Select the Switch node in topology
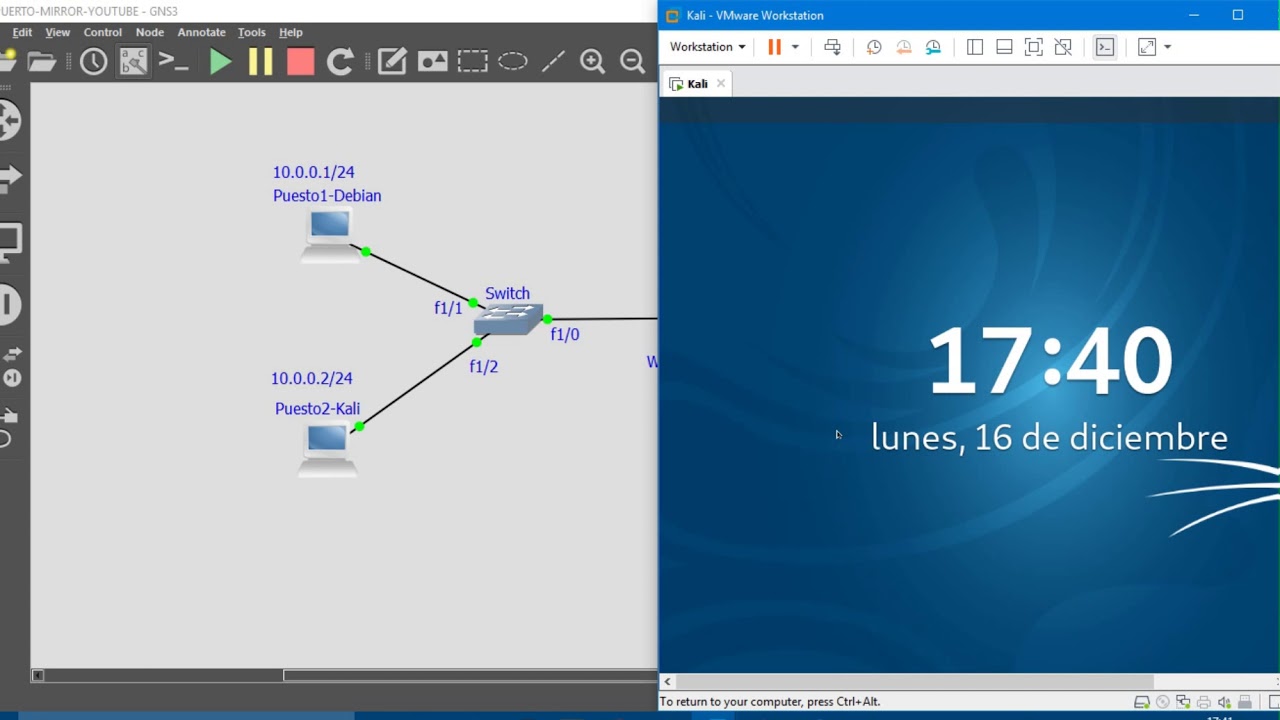This screenshot has width=1280, height=720. [x=508, y=319]
